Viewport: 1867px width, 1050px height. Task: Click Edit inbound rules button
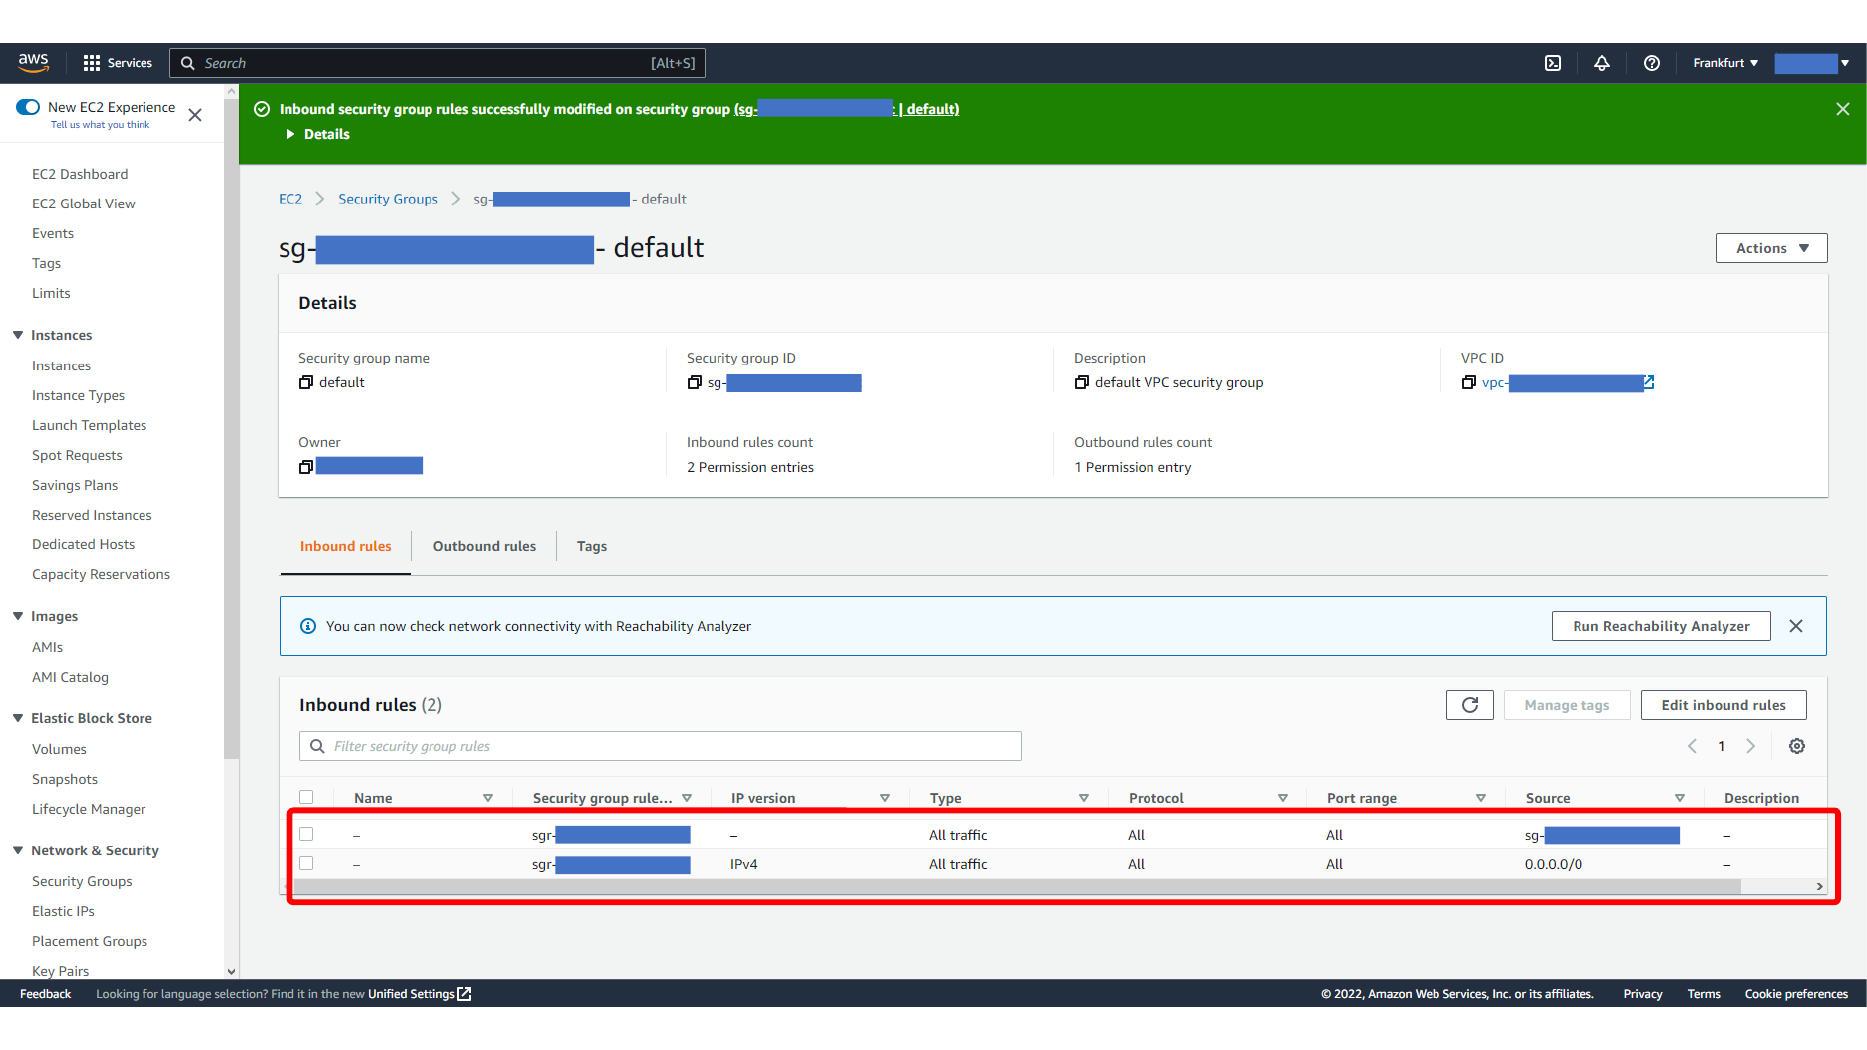click(x=1723, y=705)
